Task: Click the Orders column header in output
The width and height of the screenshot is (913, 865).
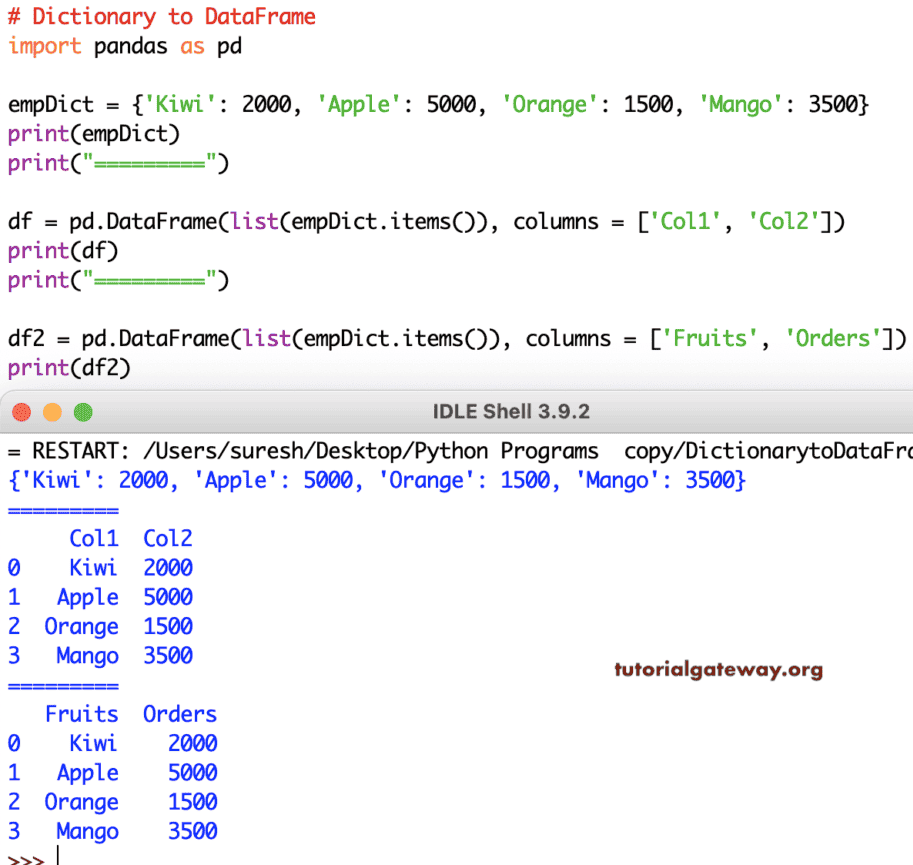Action: (x=179, y=713)
